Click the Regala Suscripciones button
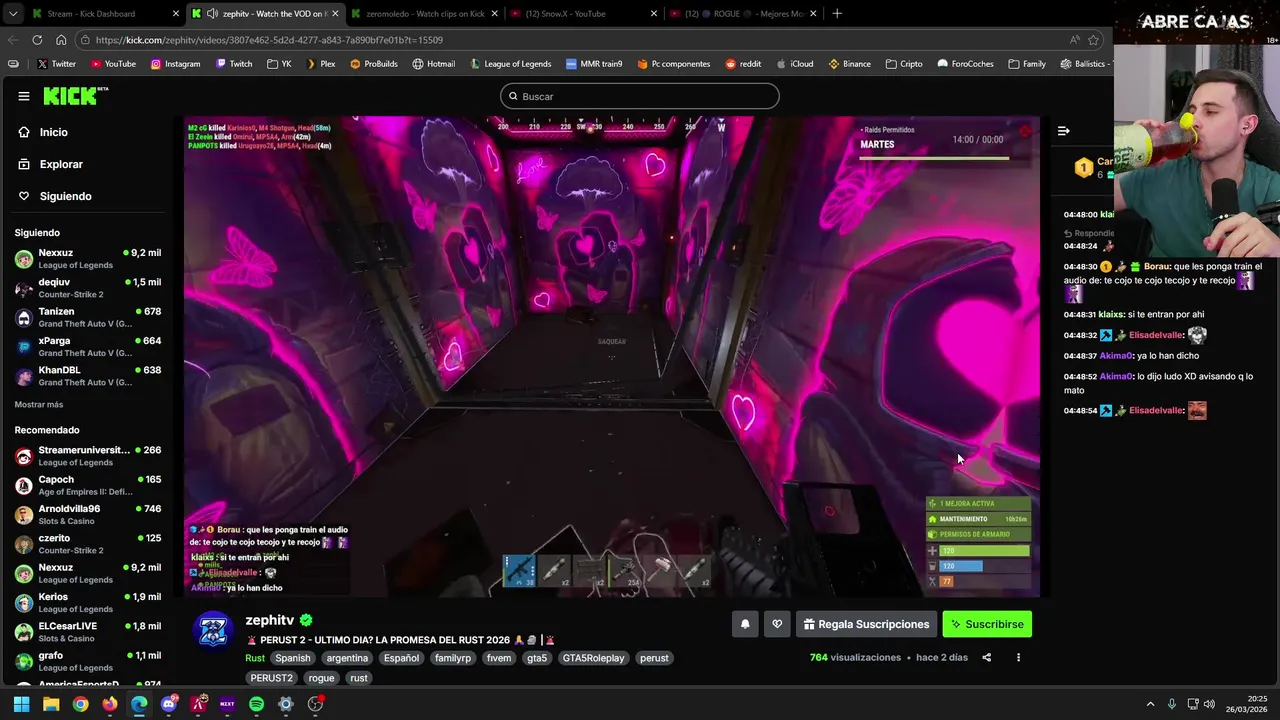The width and height of the screenshot is (1280, 720). 866,624
